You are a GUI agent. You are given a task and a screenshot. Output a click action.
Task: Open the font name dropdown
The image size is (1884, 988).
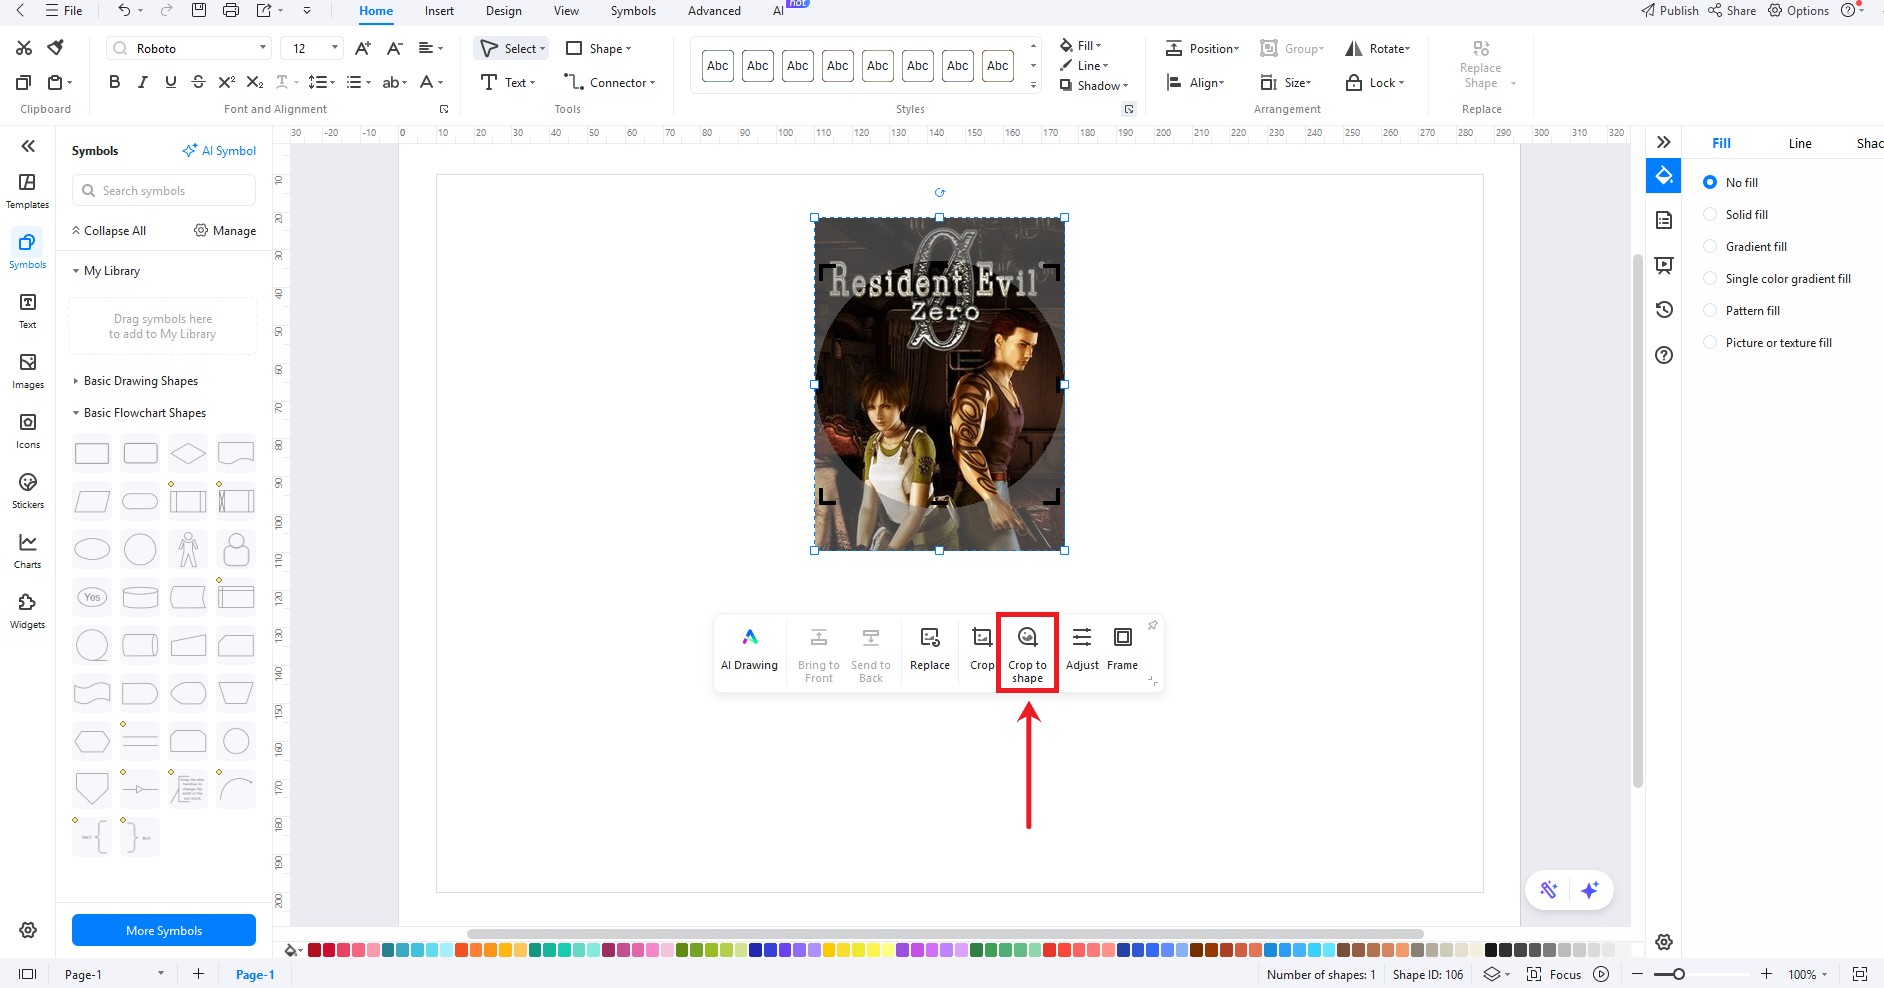[x=263, y=48]
